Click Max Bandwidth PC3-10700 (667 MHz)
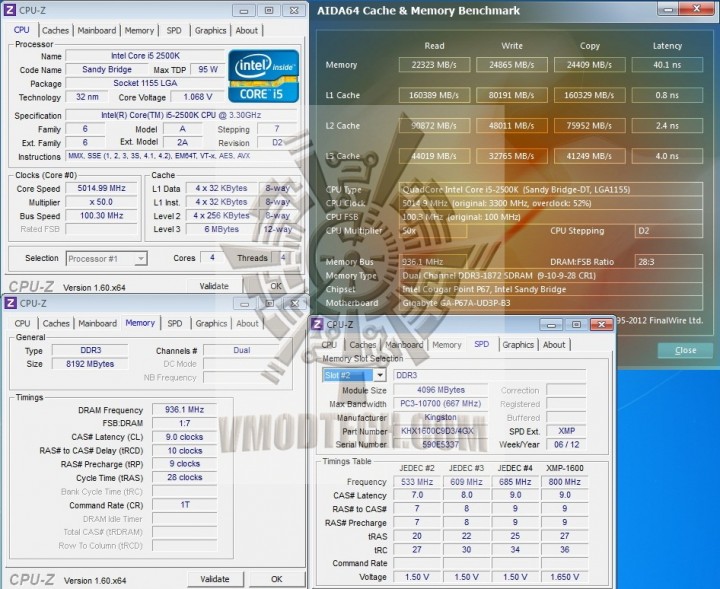Image resolution: width=720 pixels, height=589 pixels. pyautogui.click(x=441, y=404)
